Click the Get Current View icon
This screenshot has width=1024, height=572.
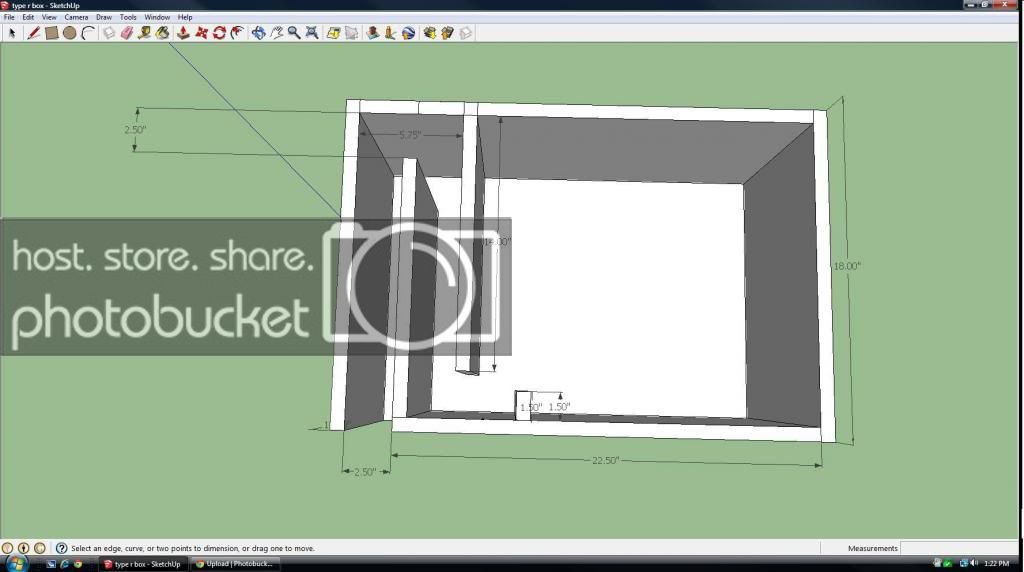point(333,33)
